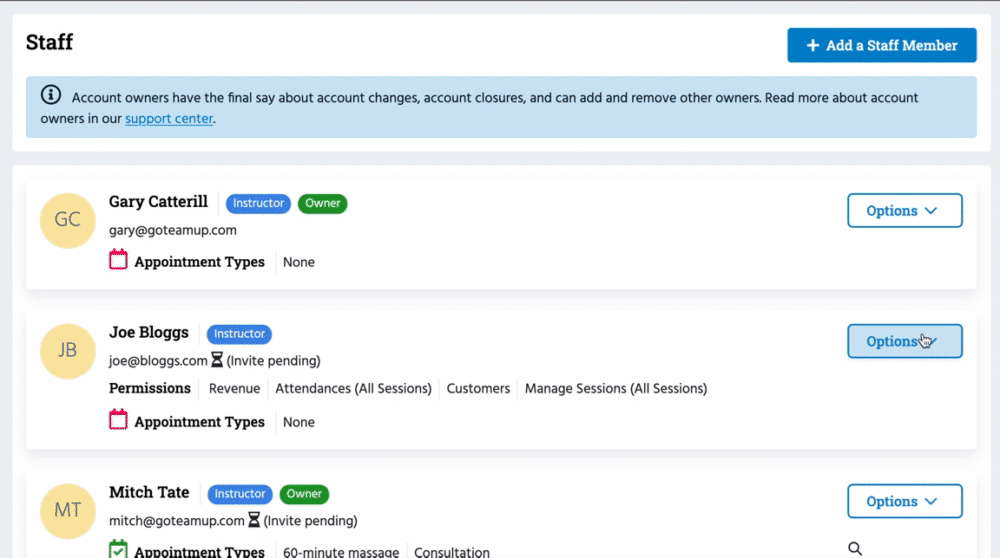Image resolution: width=1000 pixels, height=558 pixels.
Task: Click Mitch's 60-minute massage appointment type
Action: click(x=341, y=552)
